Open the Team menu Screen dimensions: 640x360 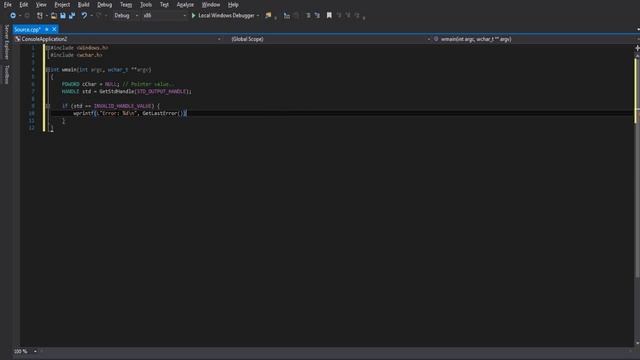point(126,4)
